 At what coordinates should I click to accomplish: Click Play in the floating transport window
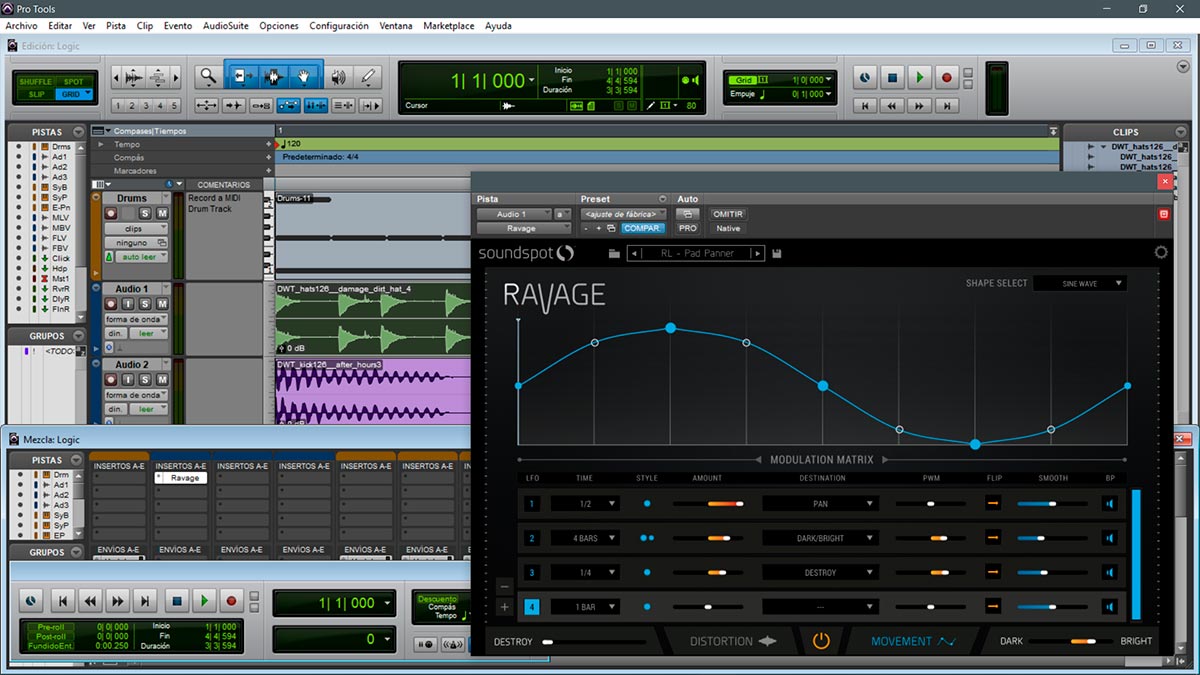coord(204,601)
